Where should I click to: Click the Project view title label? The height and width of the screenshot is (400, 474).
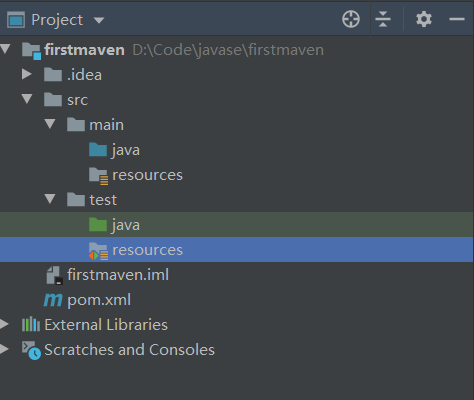click(x=57, y=20)
